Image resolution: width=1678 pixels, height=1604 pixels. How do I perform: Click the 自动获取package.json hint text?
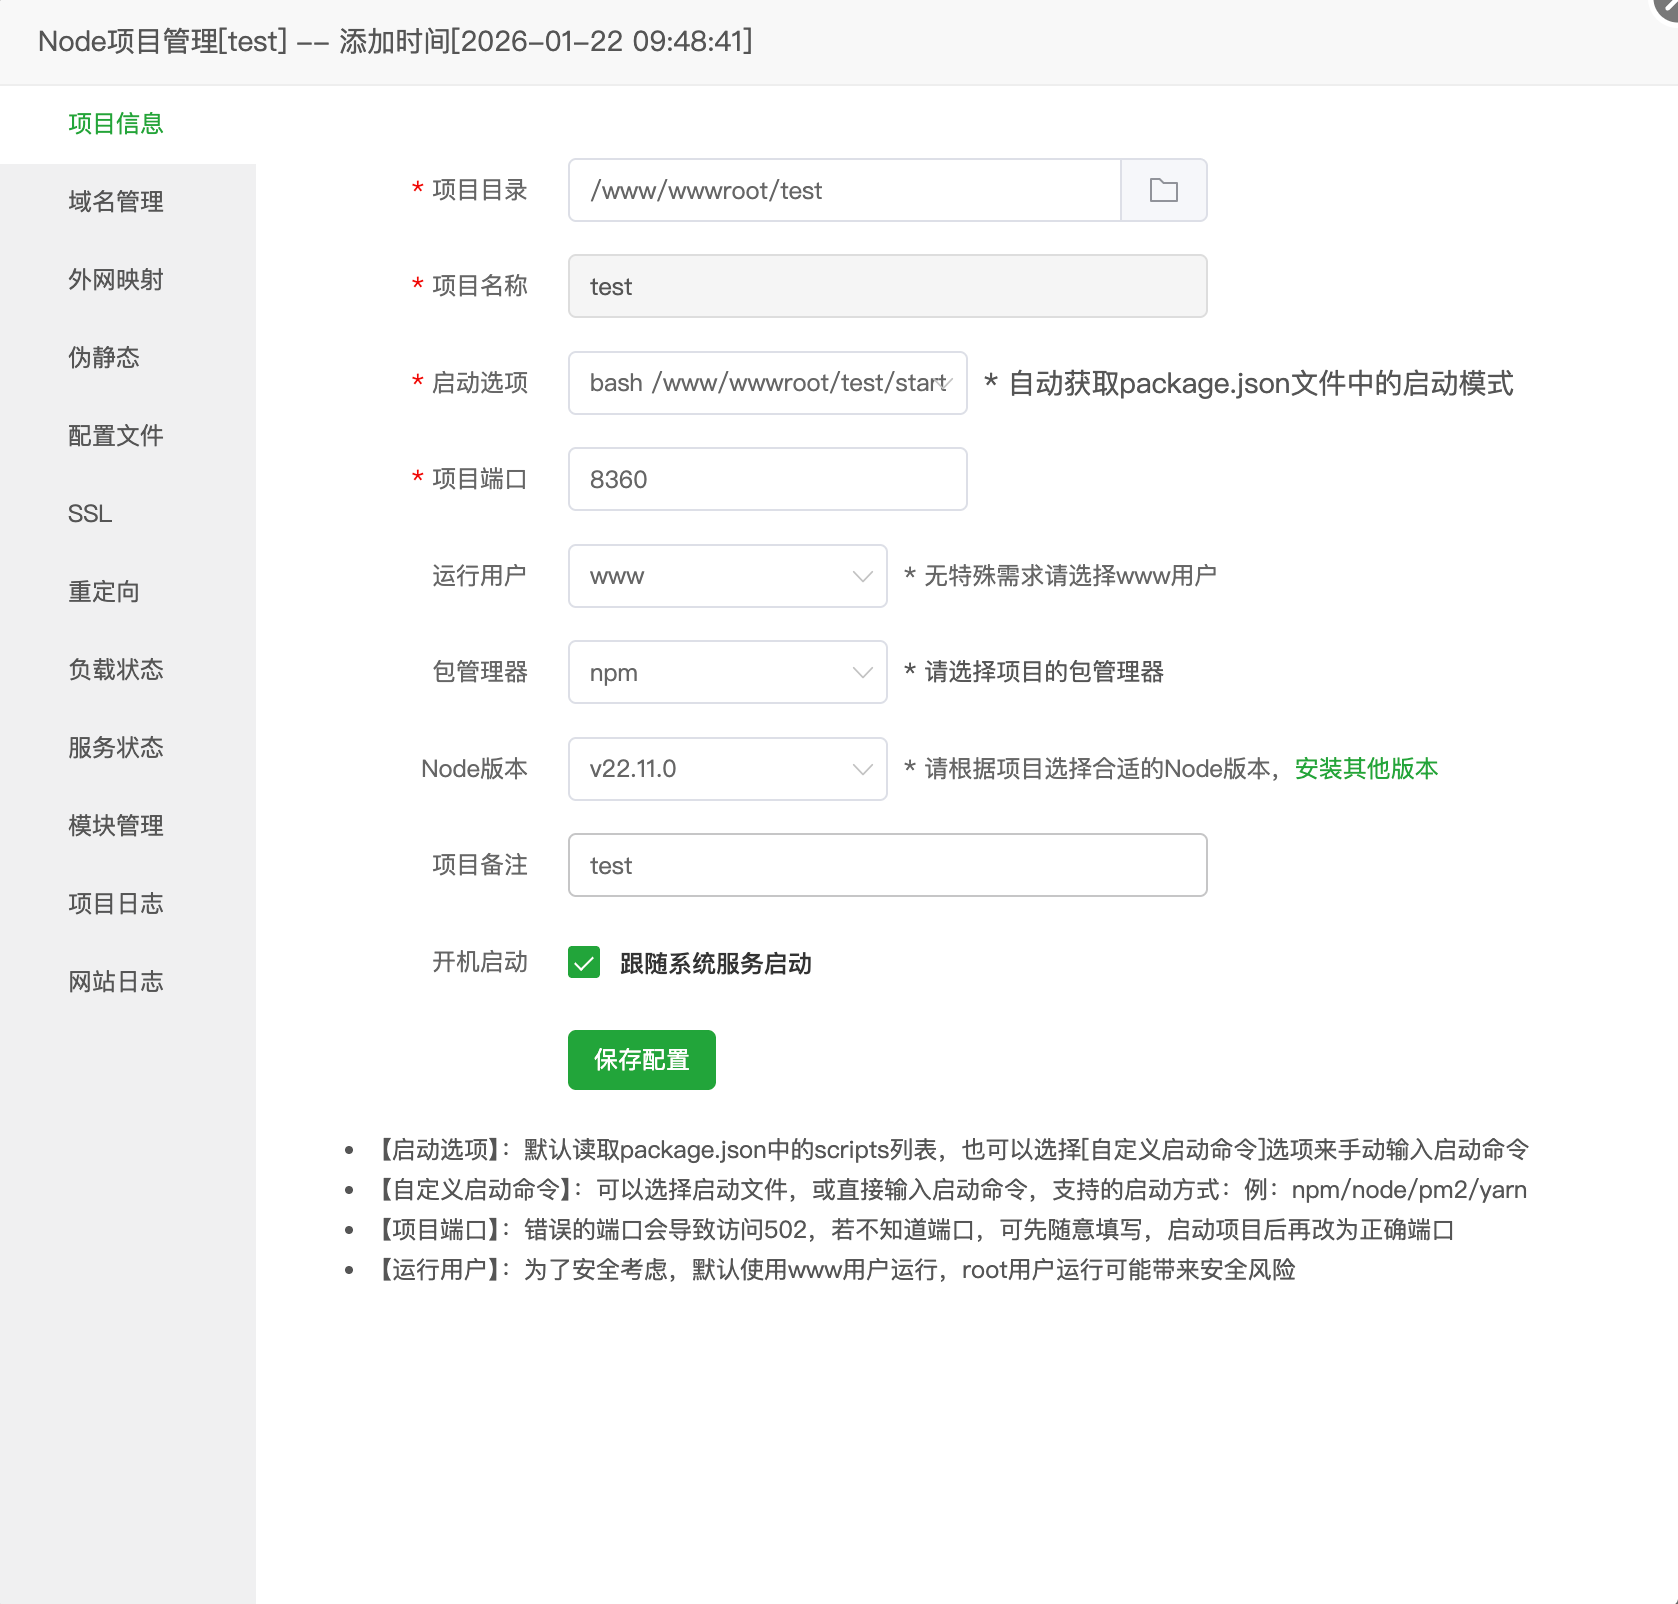click(x=1249, y=383)
